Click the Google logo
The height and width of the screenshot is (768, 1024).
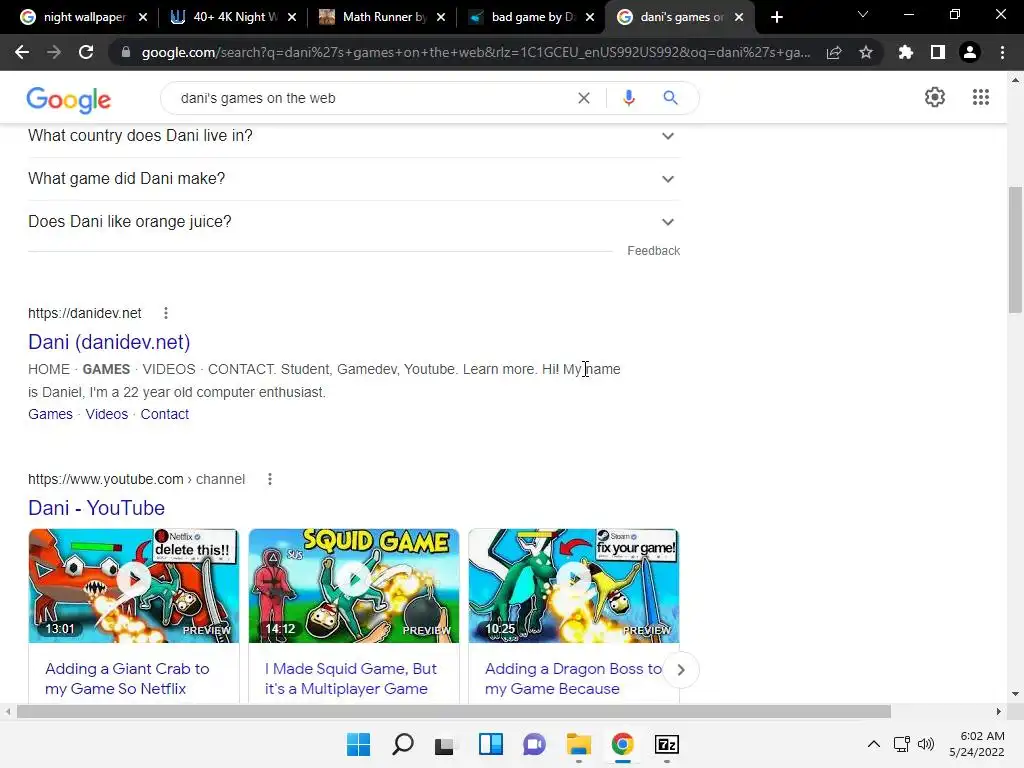tap(69, 99)
